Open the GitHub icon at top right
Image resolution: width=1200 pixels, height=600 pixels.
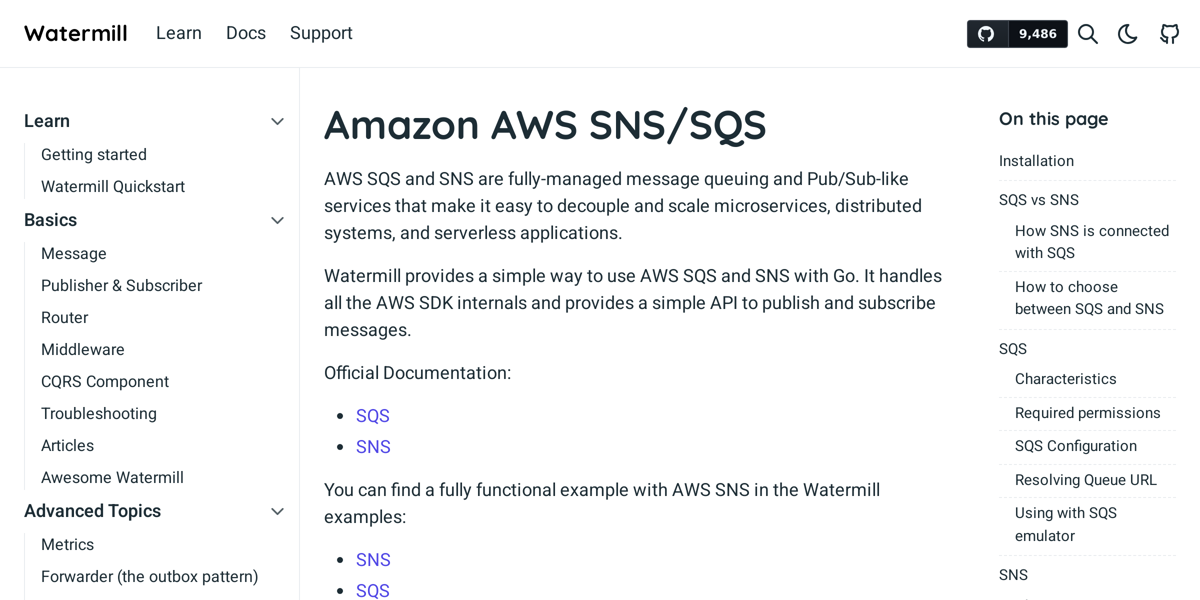1170,33
